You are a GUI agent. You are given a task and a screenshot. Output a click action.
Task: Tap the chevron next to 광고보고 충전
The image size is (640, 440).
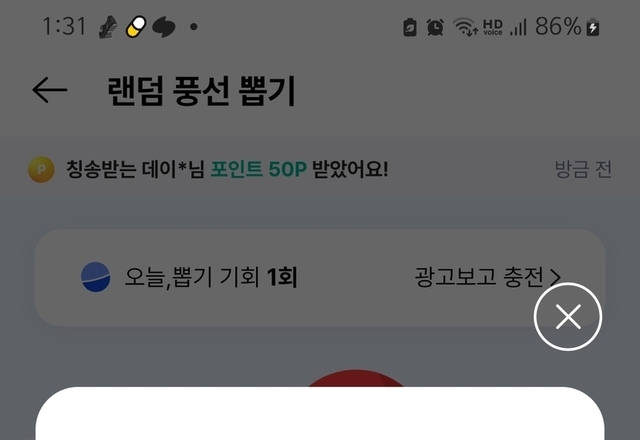[x=555, y=278]
